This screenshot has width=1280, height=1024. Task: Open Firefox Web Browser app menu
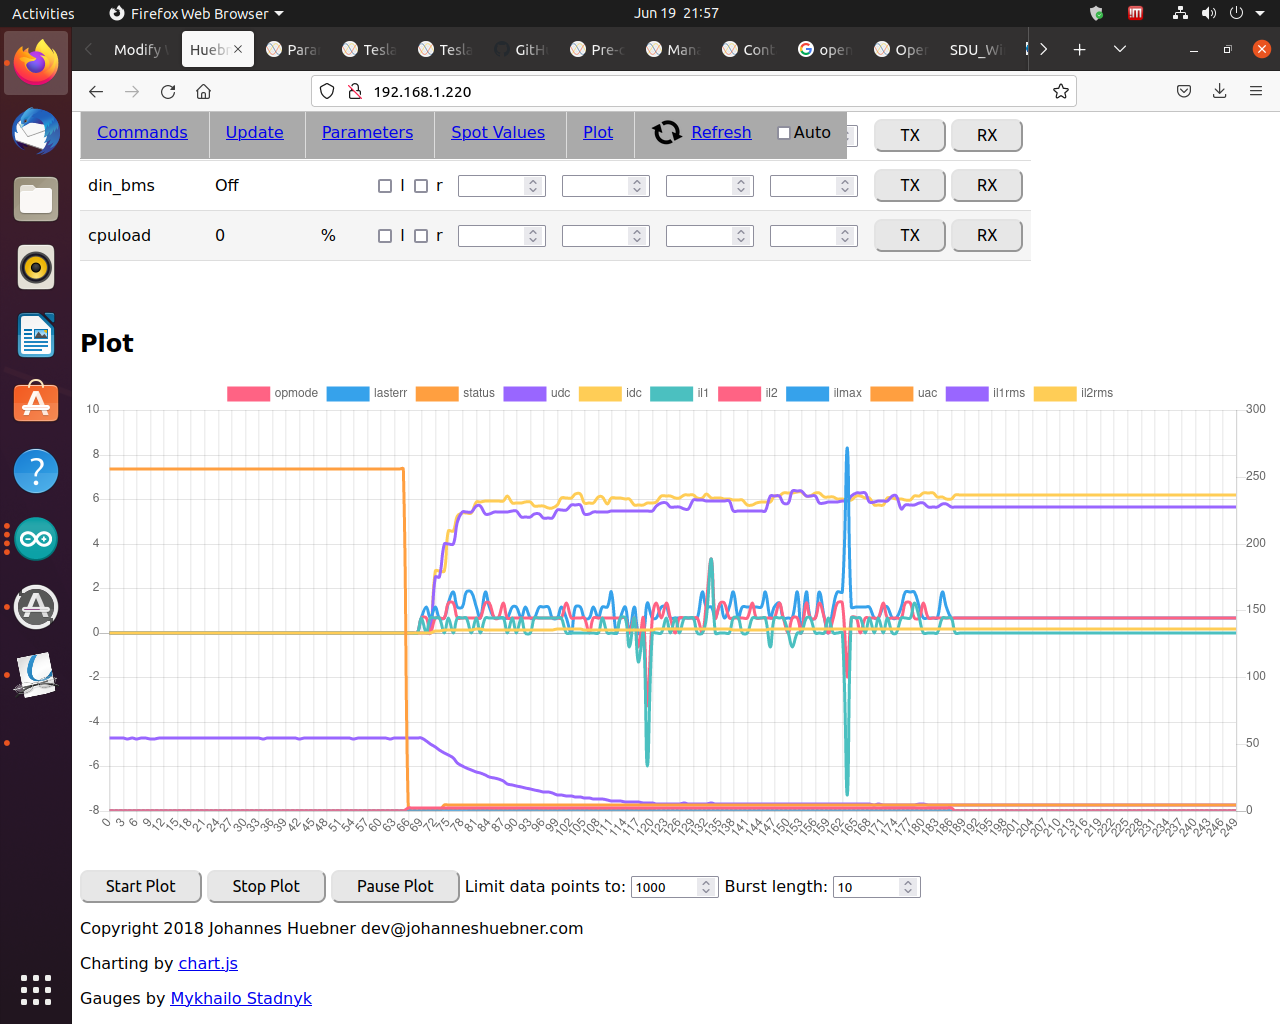click(x=197, y=14)
